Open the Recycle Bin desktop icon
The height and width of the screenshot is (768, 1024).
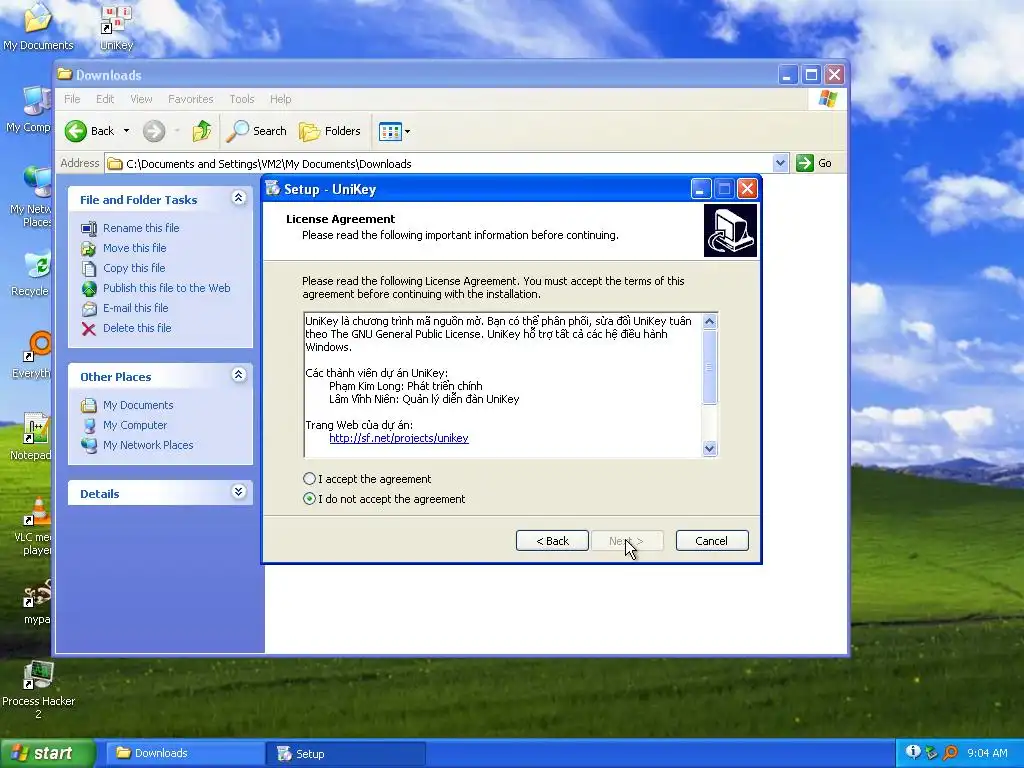pos(37,265)
